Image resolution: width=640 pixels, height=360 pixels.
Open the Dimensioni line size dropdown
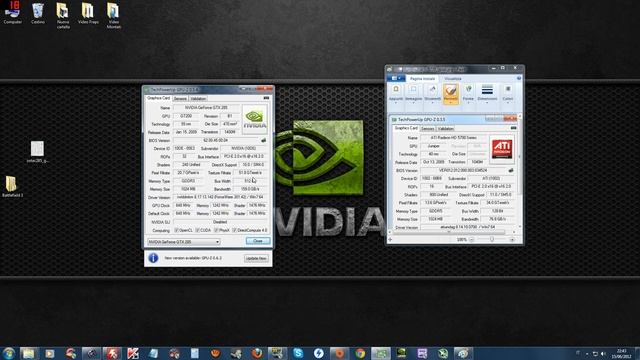[487, 93]
